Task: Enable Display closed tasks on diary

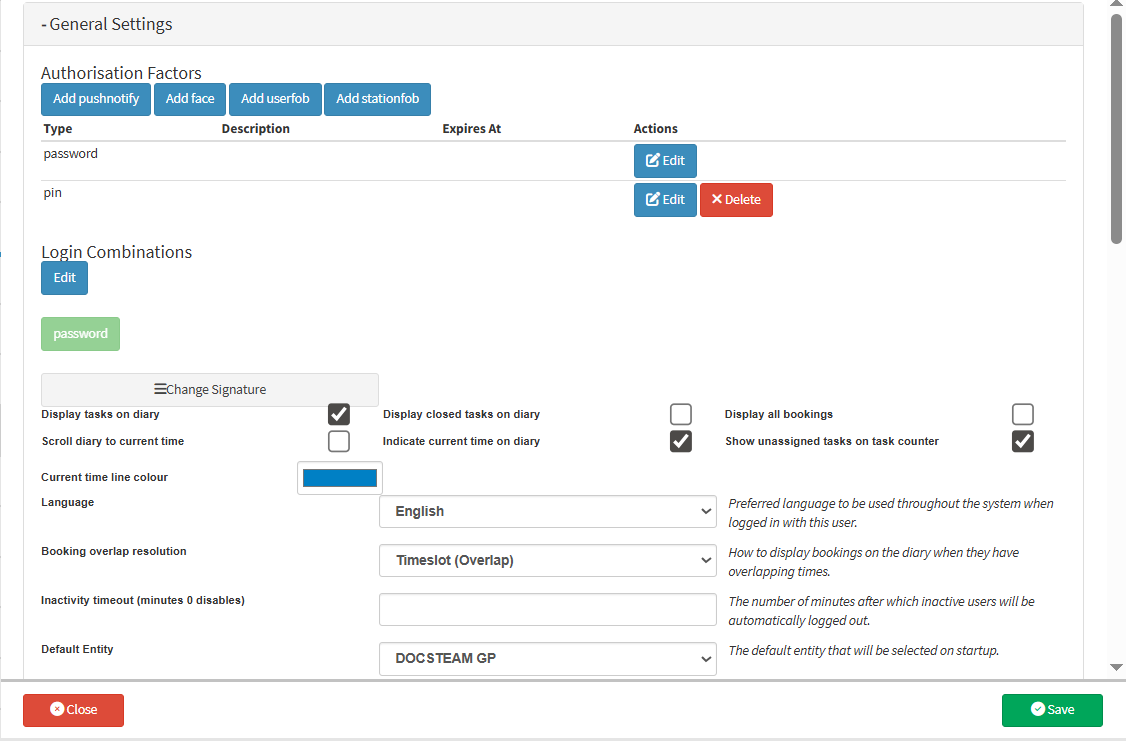Action: [681, 414]
